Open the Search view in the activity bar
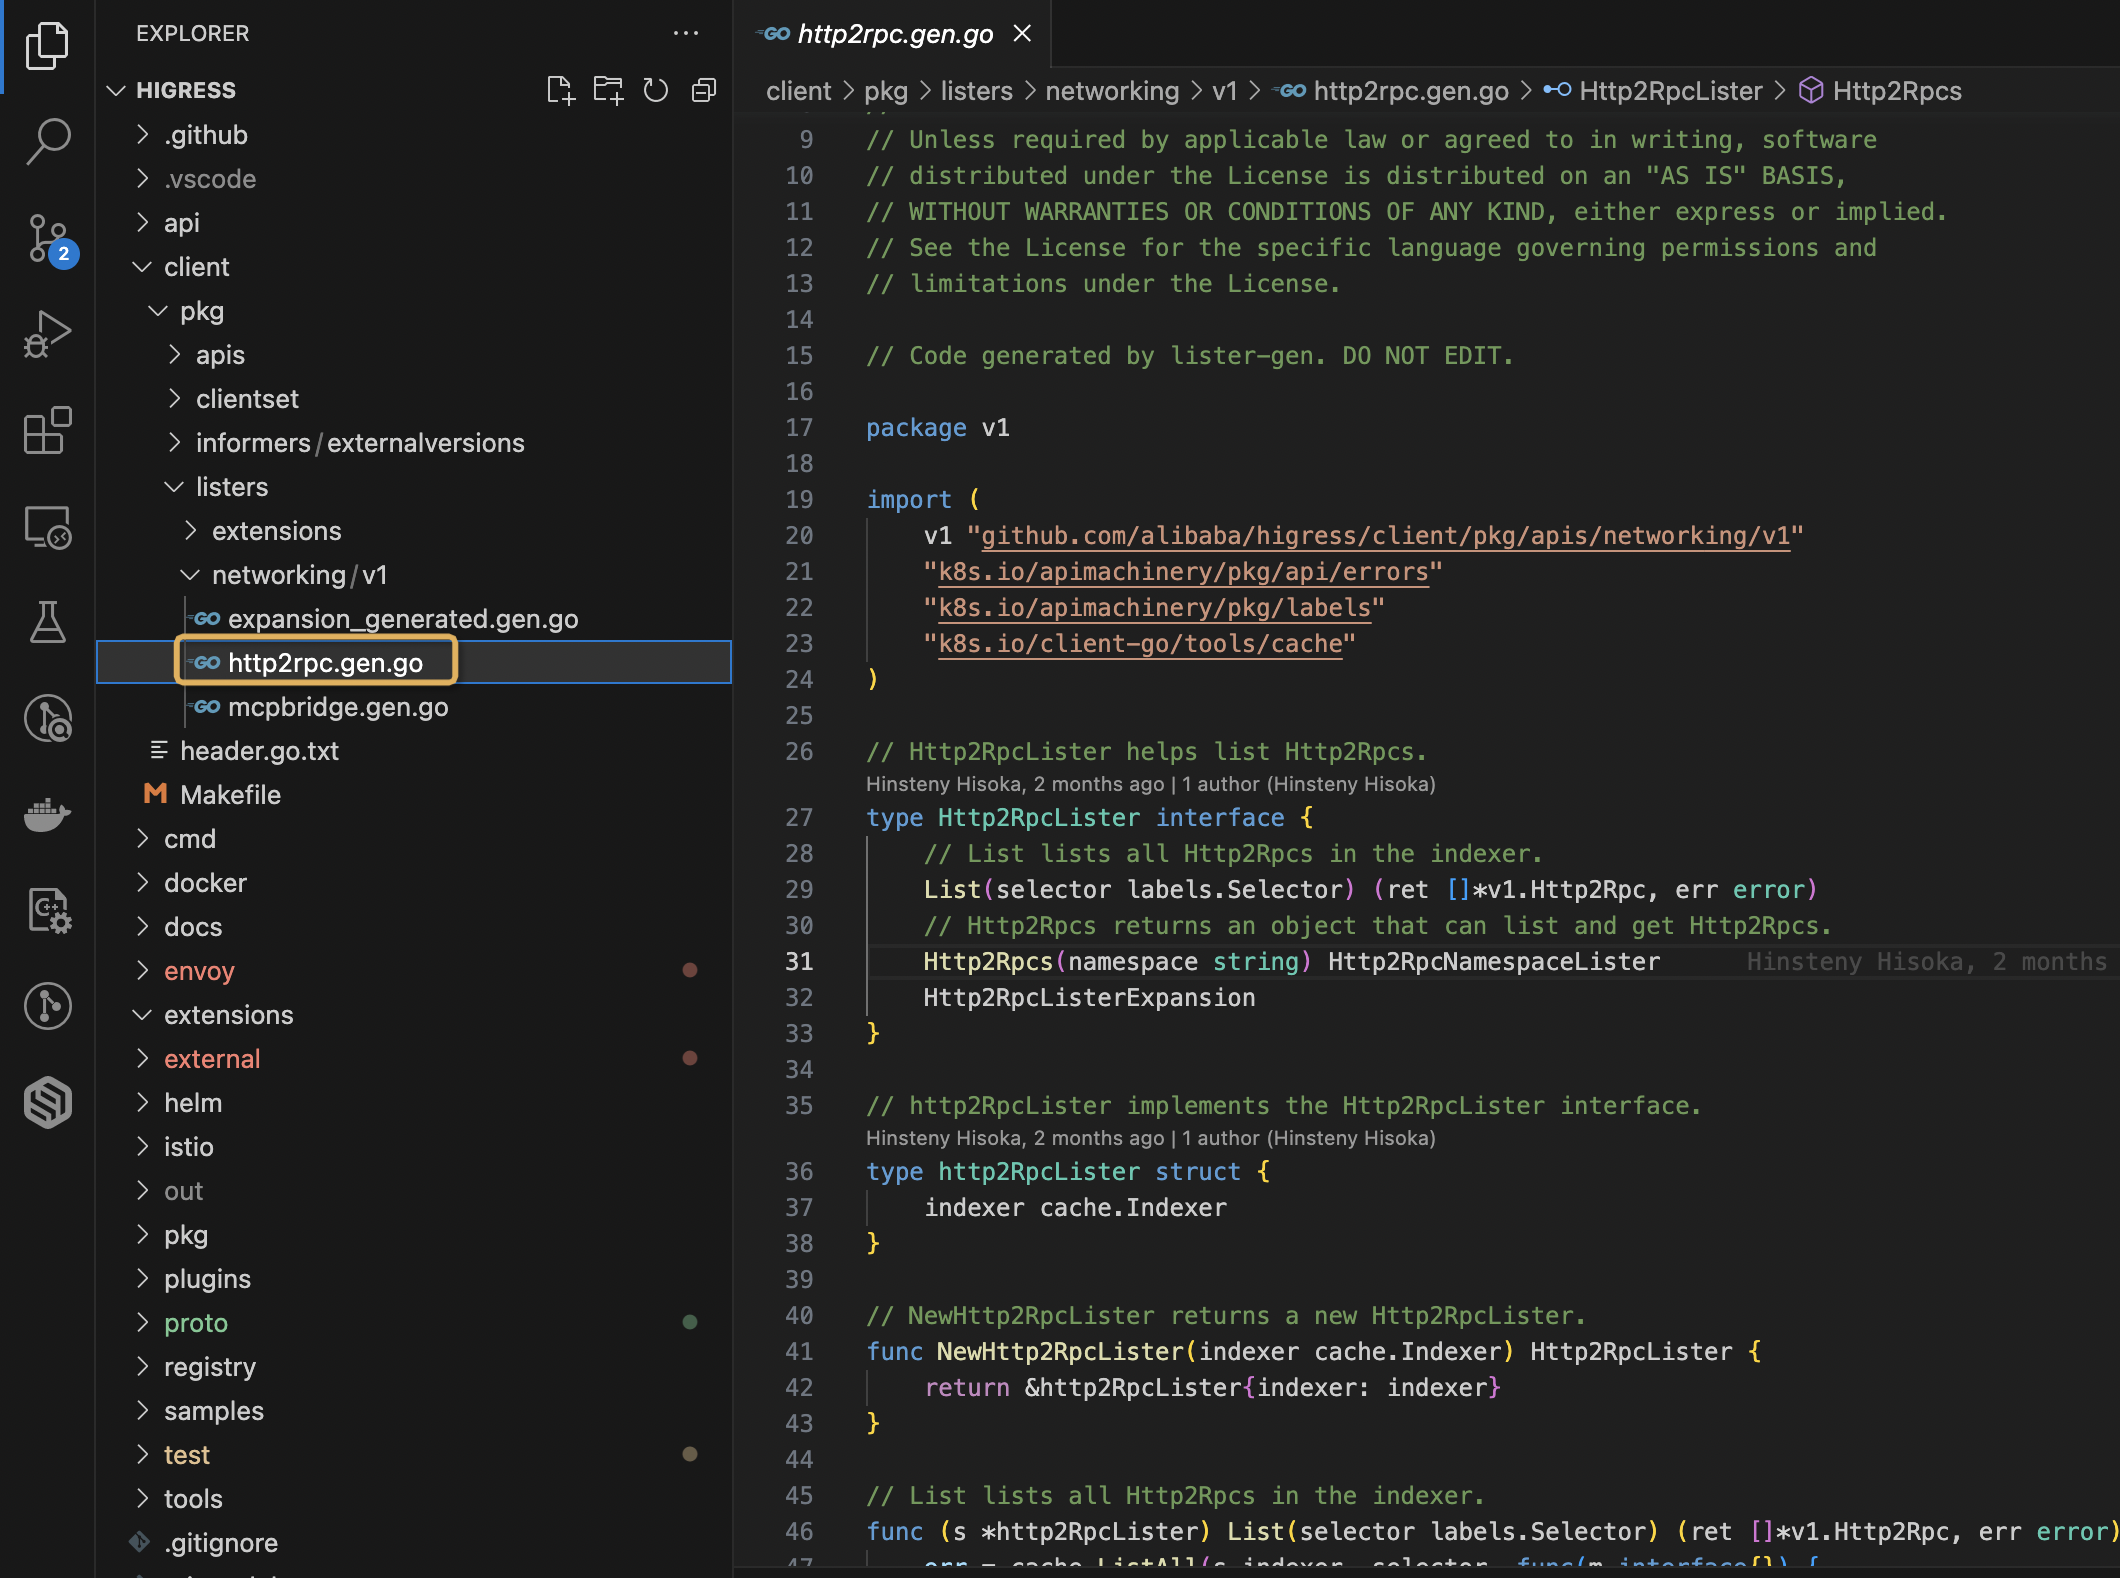2120x1578 pixels. (47, 140)
